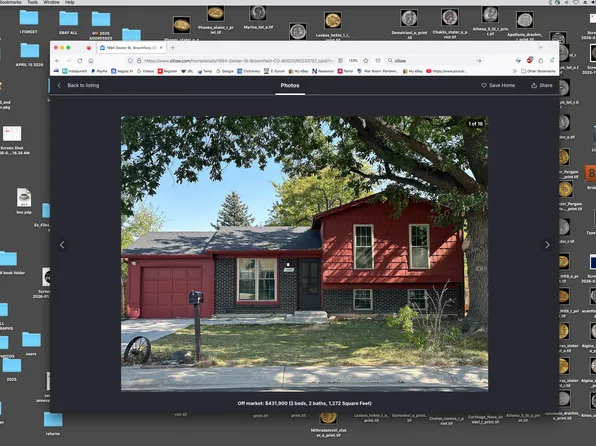Viewport: 596px width, 446px height.
Task: Go back with the browser back arrow
Action: coord(57,60)
